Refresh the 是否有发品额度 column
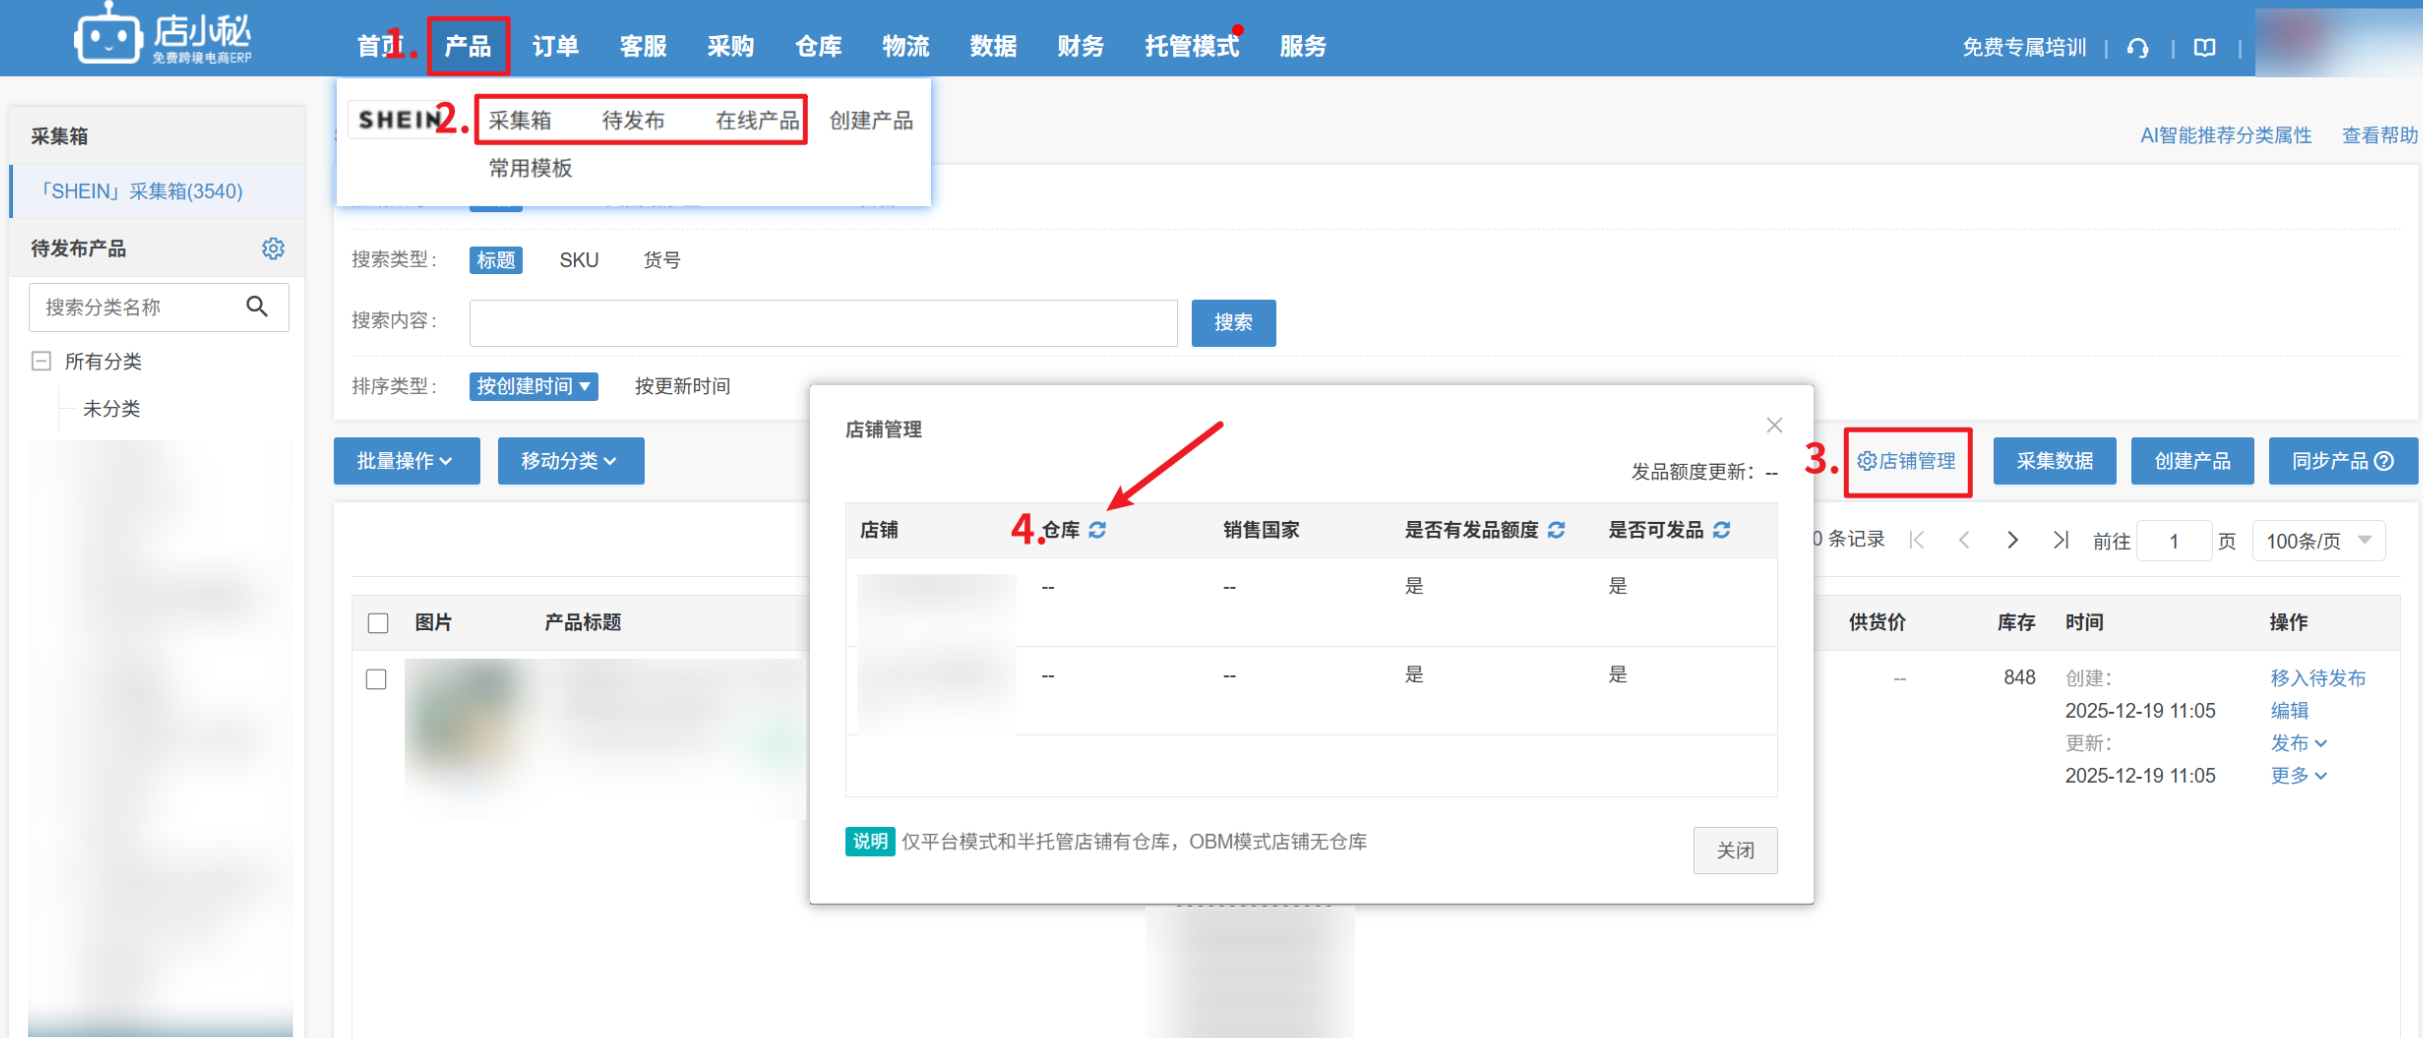The height and width of the screenshot is (1038, 2423). pyautogui.click(x=1556, y=530)
